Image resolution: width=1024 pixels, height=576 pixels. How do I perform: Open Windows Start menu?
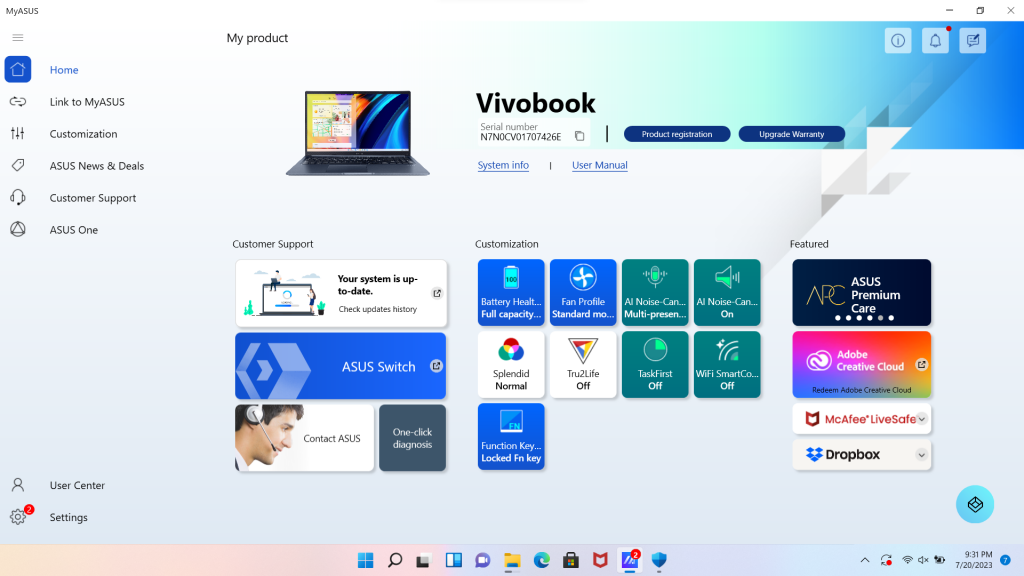(366, 560)
